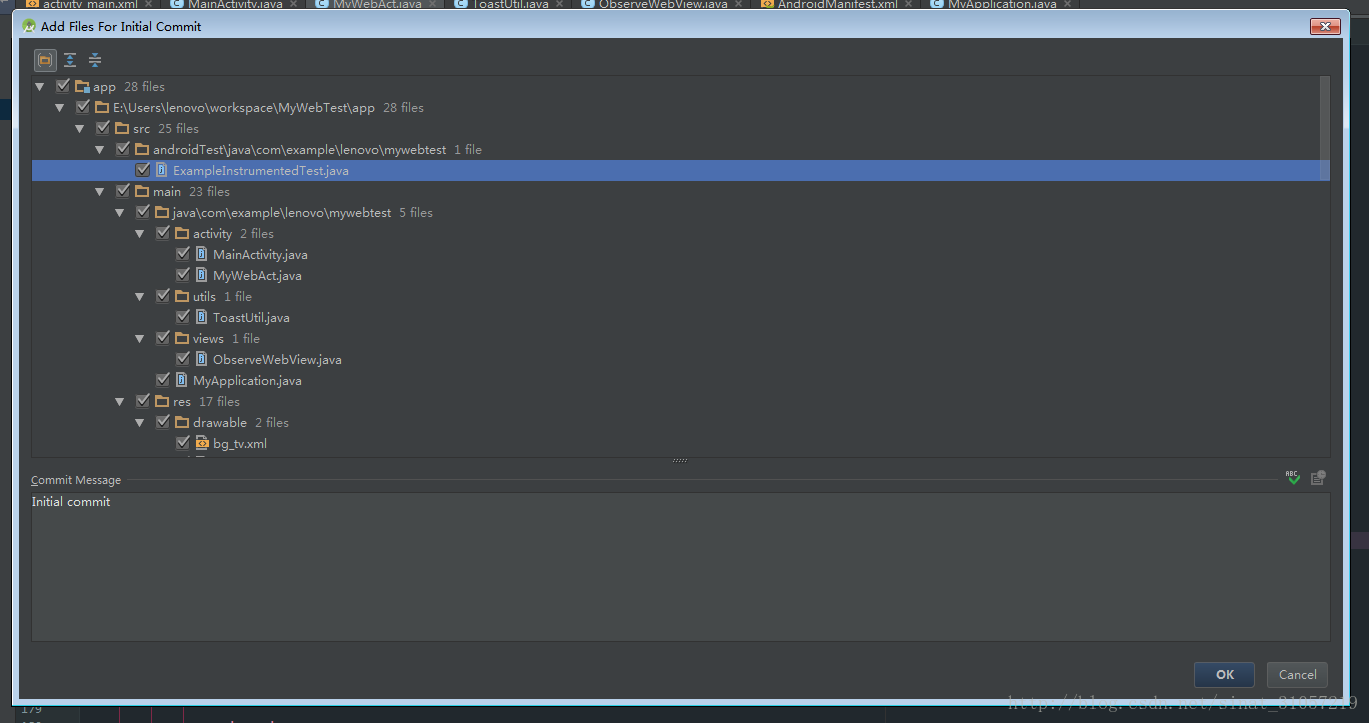Collapse the app root tree node
1369x723 pixels.
tap(40, 87)
